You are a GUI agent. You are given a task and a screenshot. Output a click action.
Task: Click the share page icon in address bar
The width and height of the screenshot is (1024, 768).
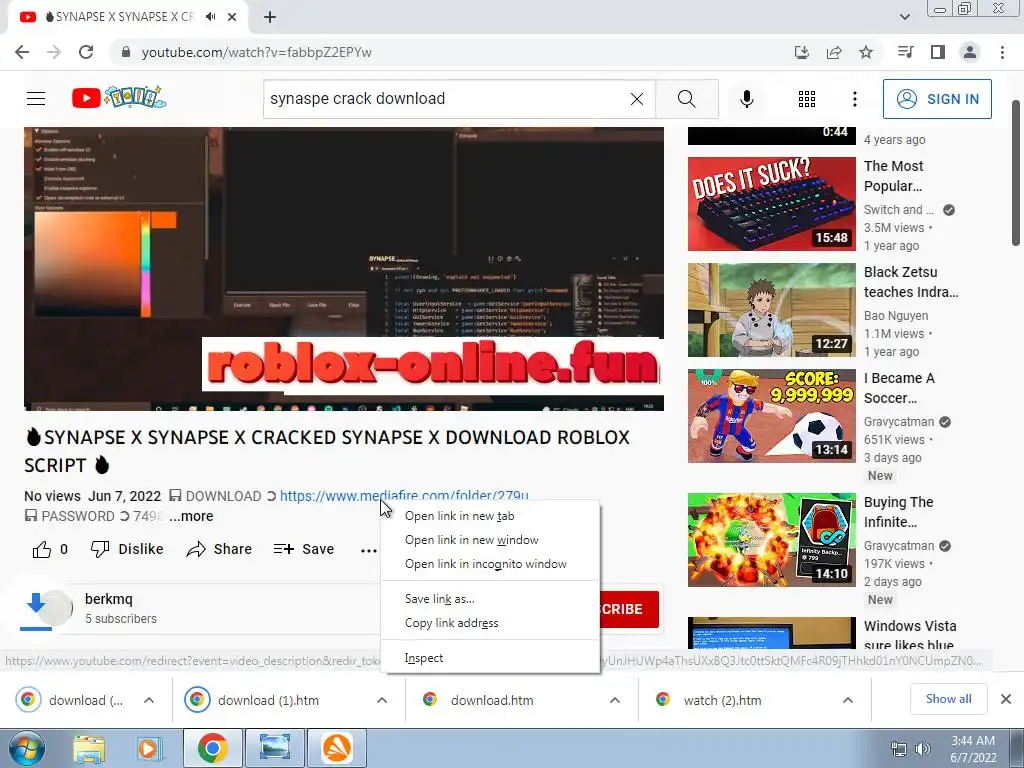click(x=834, y=52)
